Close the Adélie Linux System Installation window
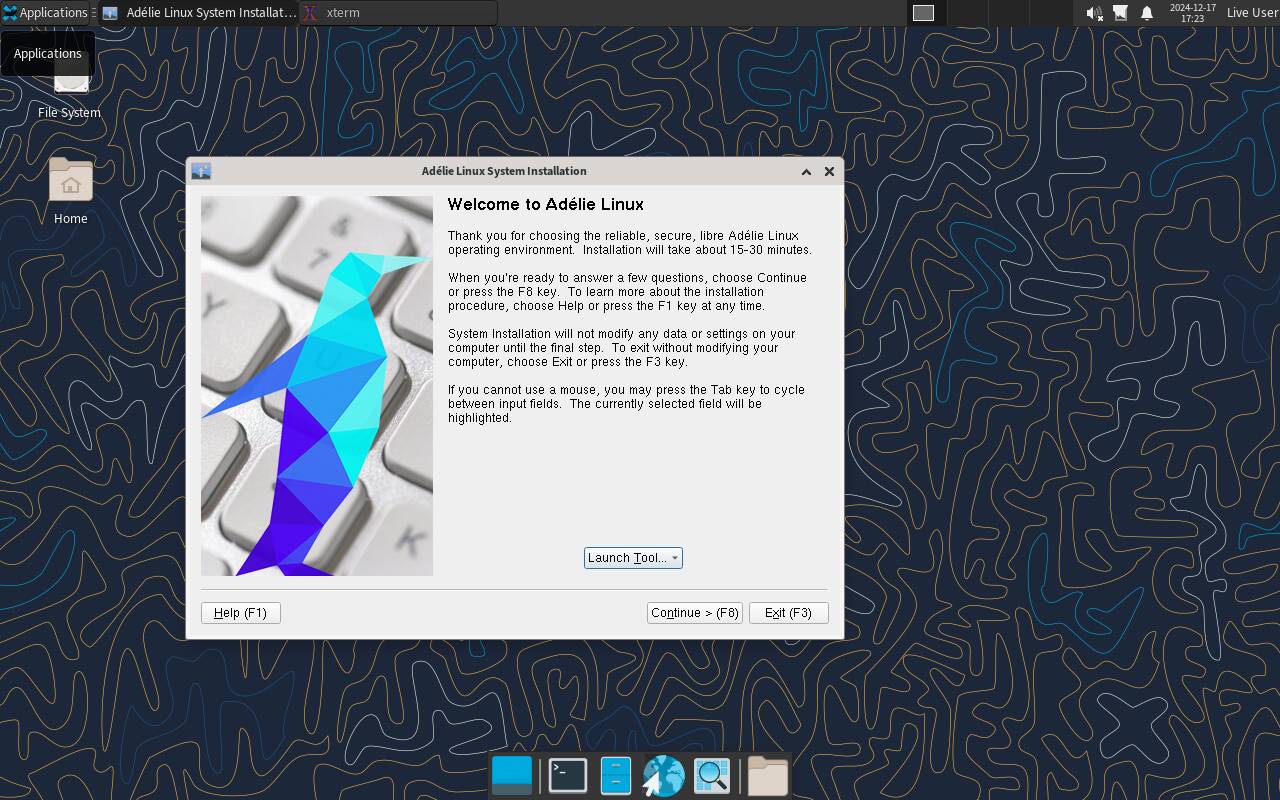The height and width of the screenshot is (800, 1280). 829,171
